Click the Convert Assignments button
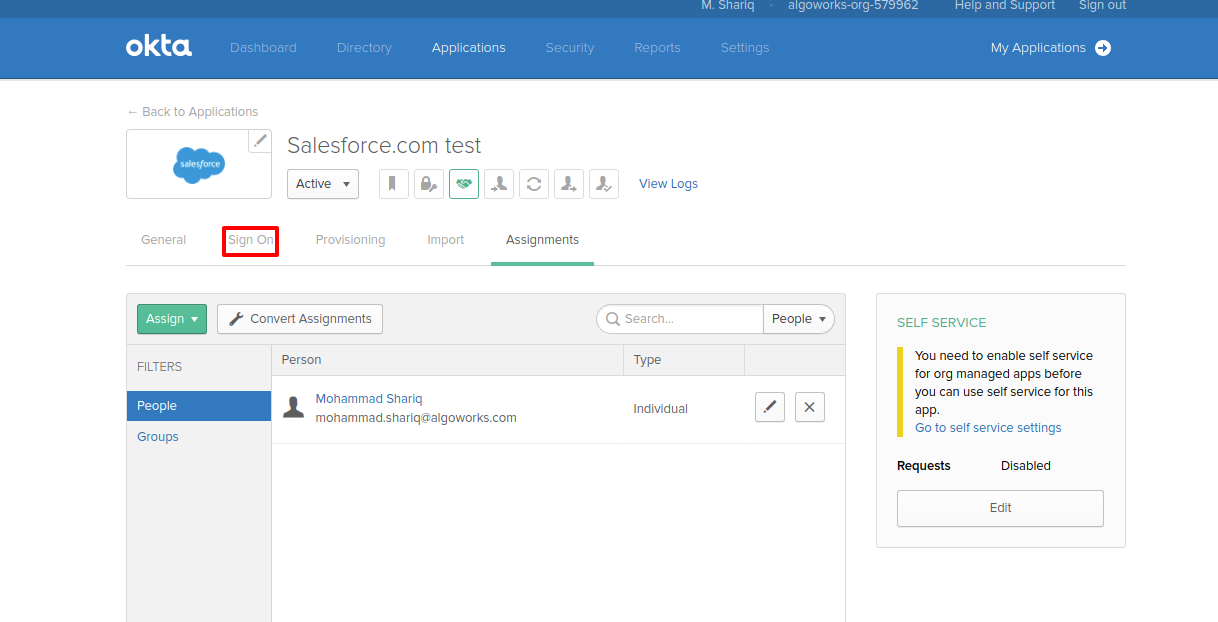 (x=300, y=319)
